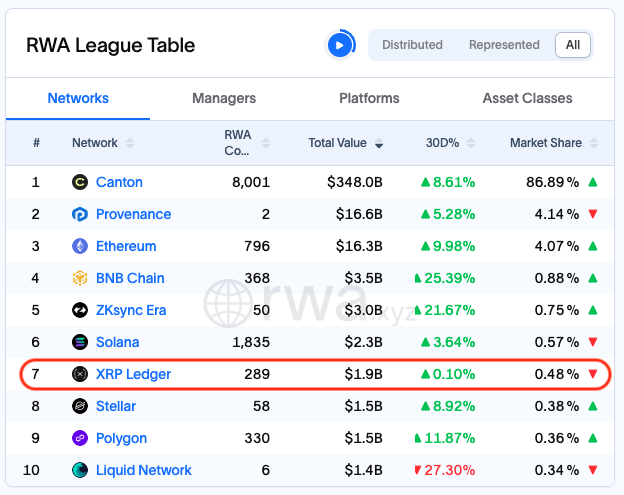Screen dimensions: 624x495
Task: Click the Ethereum diamond logo icon
Action: [80, 246]
